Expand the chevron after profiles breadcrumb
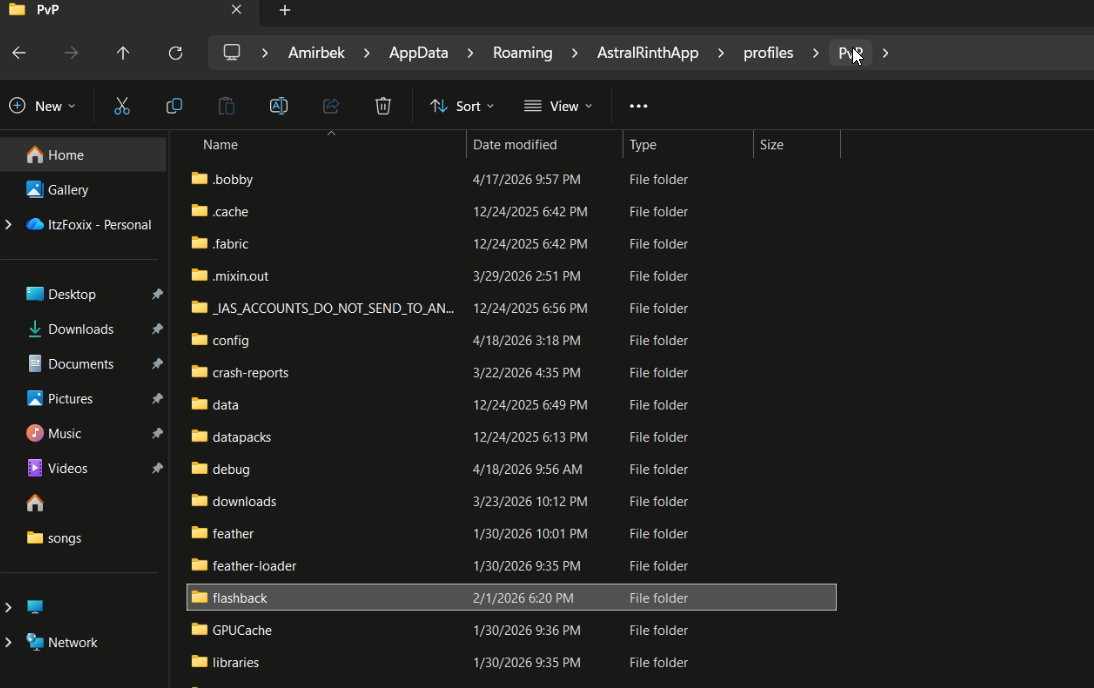Screen dimensions: 1094x688 click(x=815, y=53)
